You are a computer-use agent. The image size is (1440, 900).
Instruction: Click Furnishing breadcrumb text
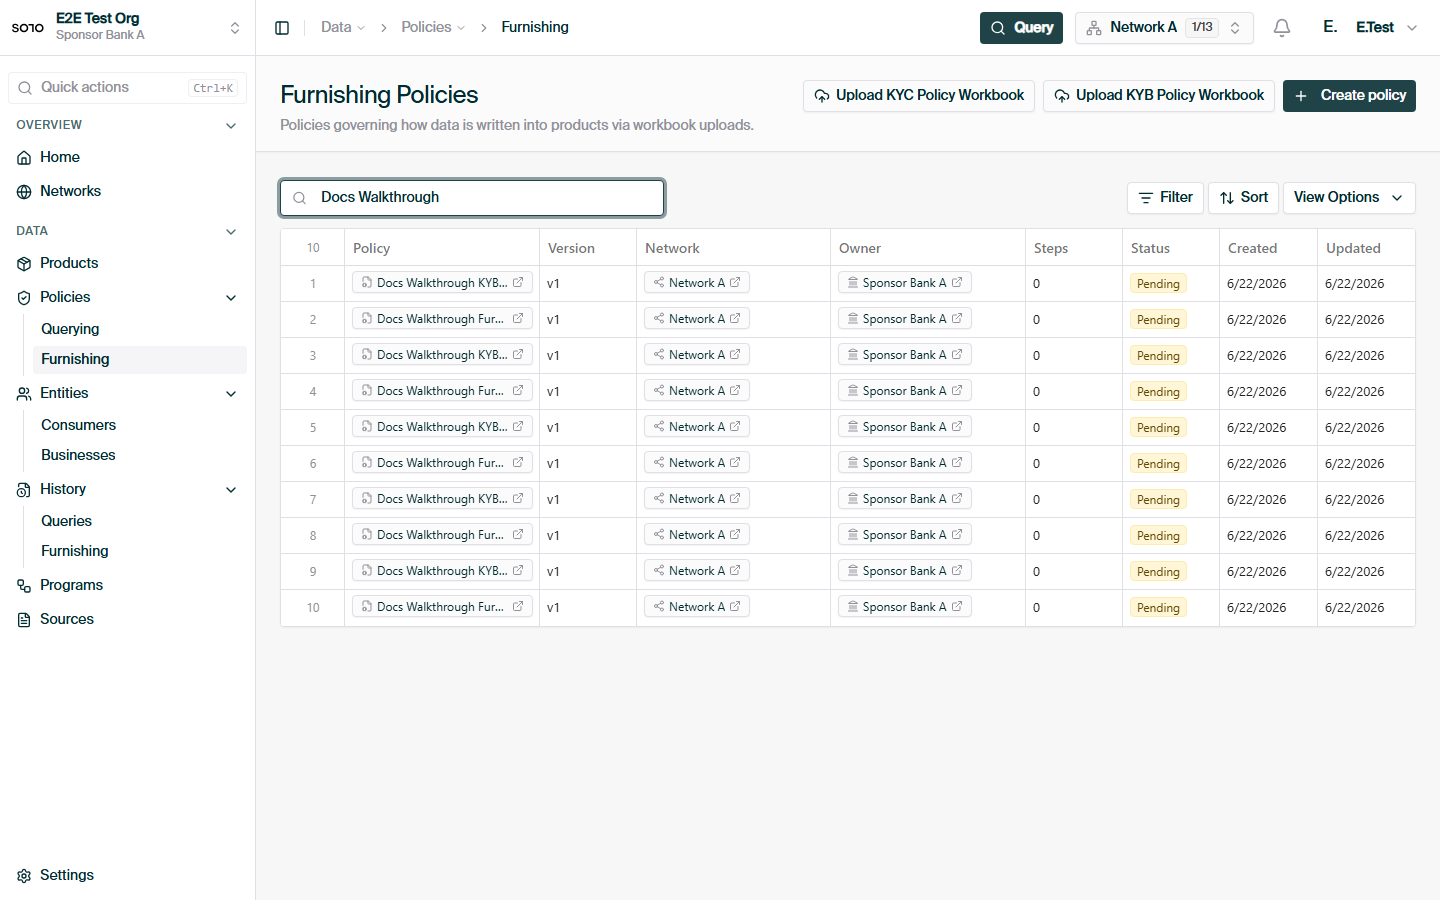(x=535, y=28)
